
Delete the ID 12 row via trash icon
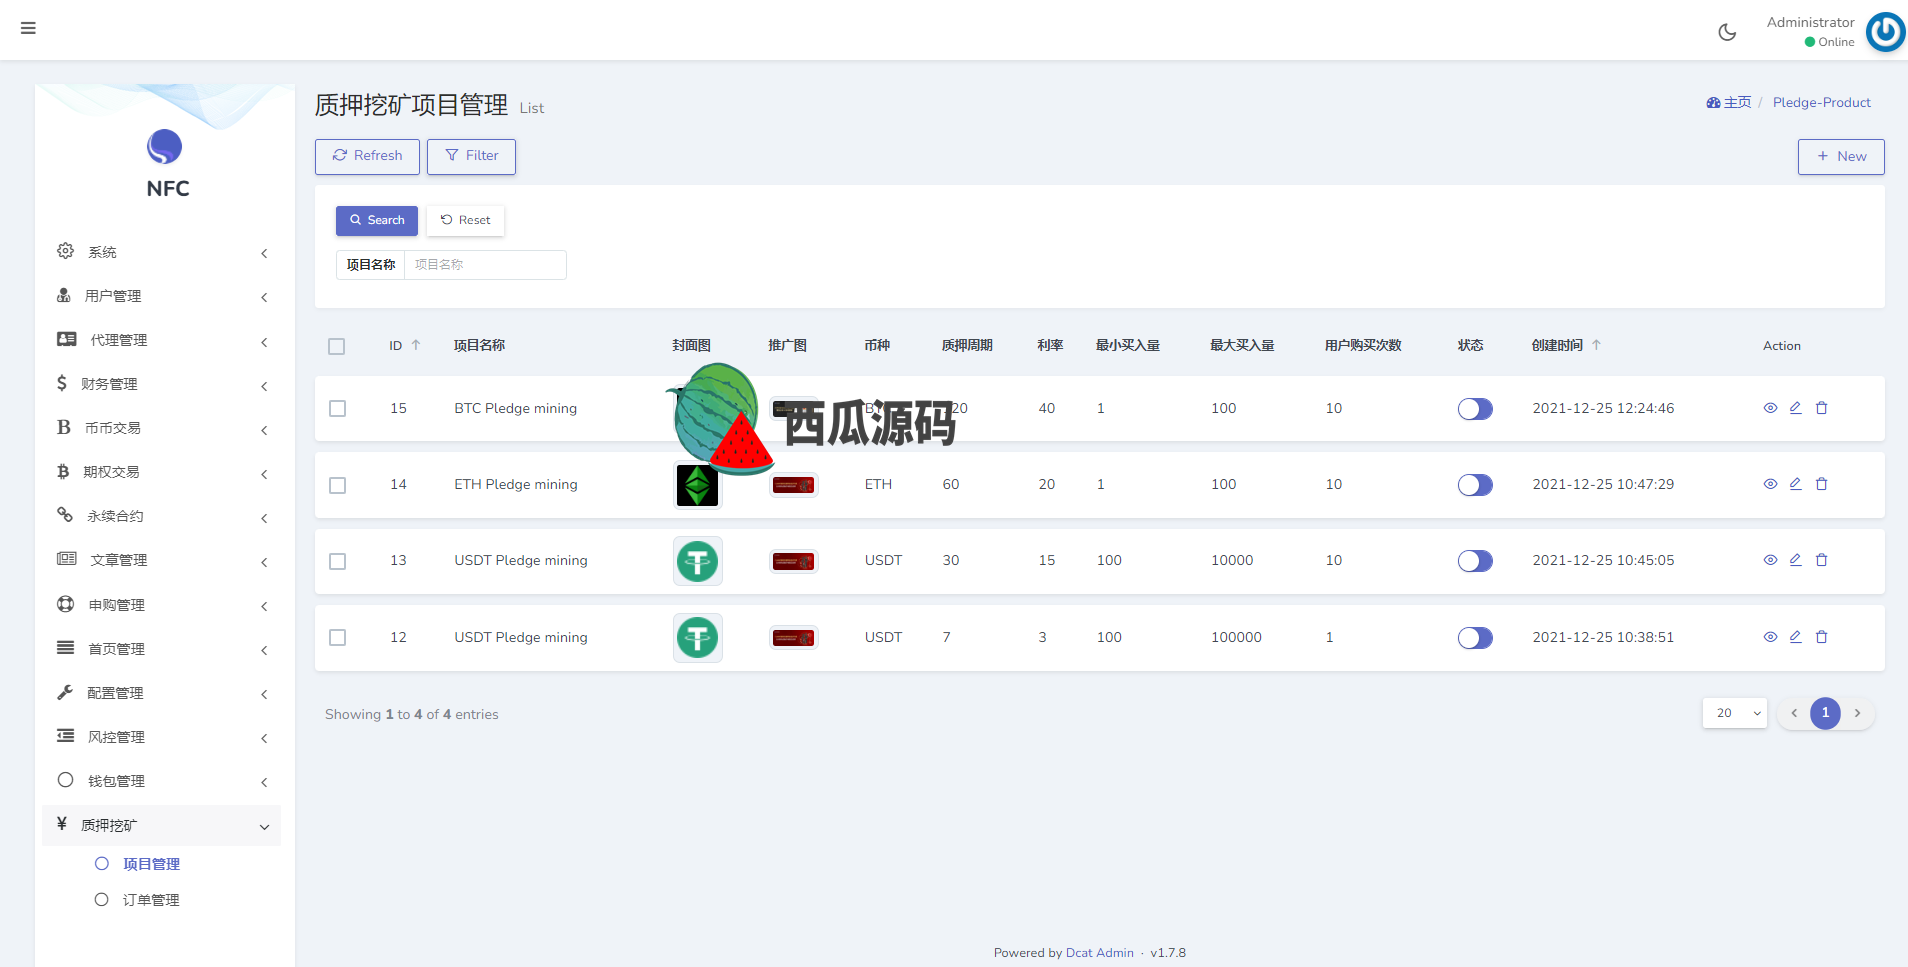(x=1821, y=637)
